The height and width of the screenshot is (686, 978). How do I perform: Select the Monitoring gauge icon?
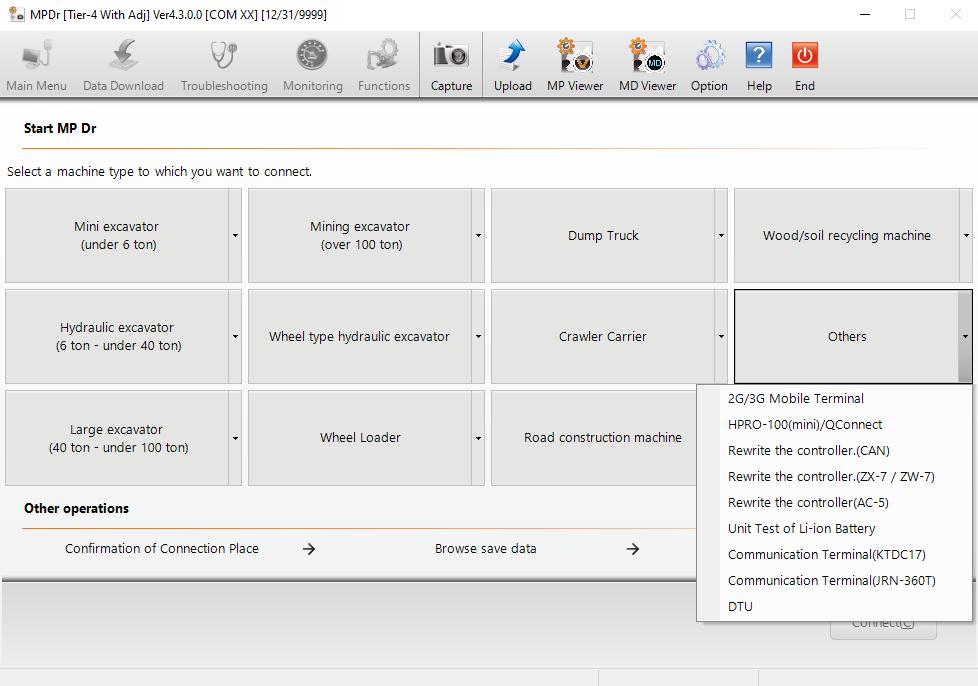[312, 55]
